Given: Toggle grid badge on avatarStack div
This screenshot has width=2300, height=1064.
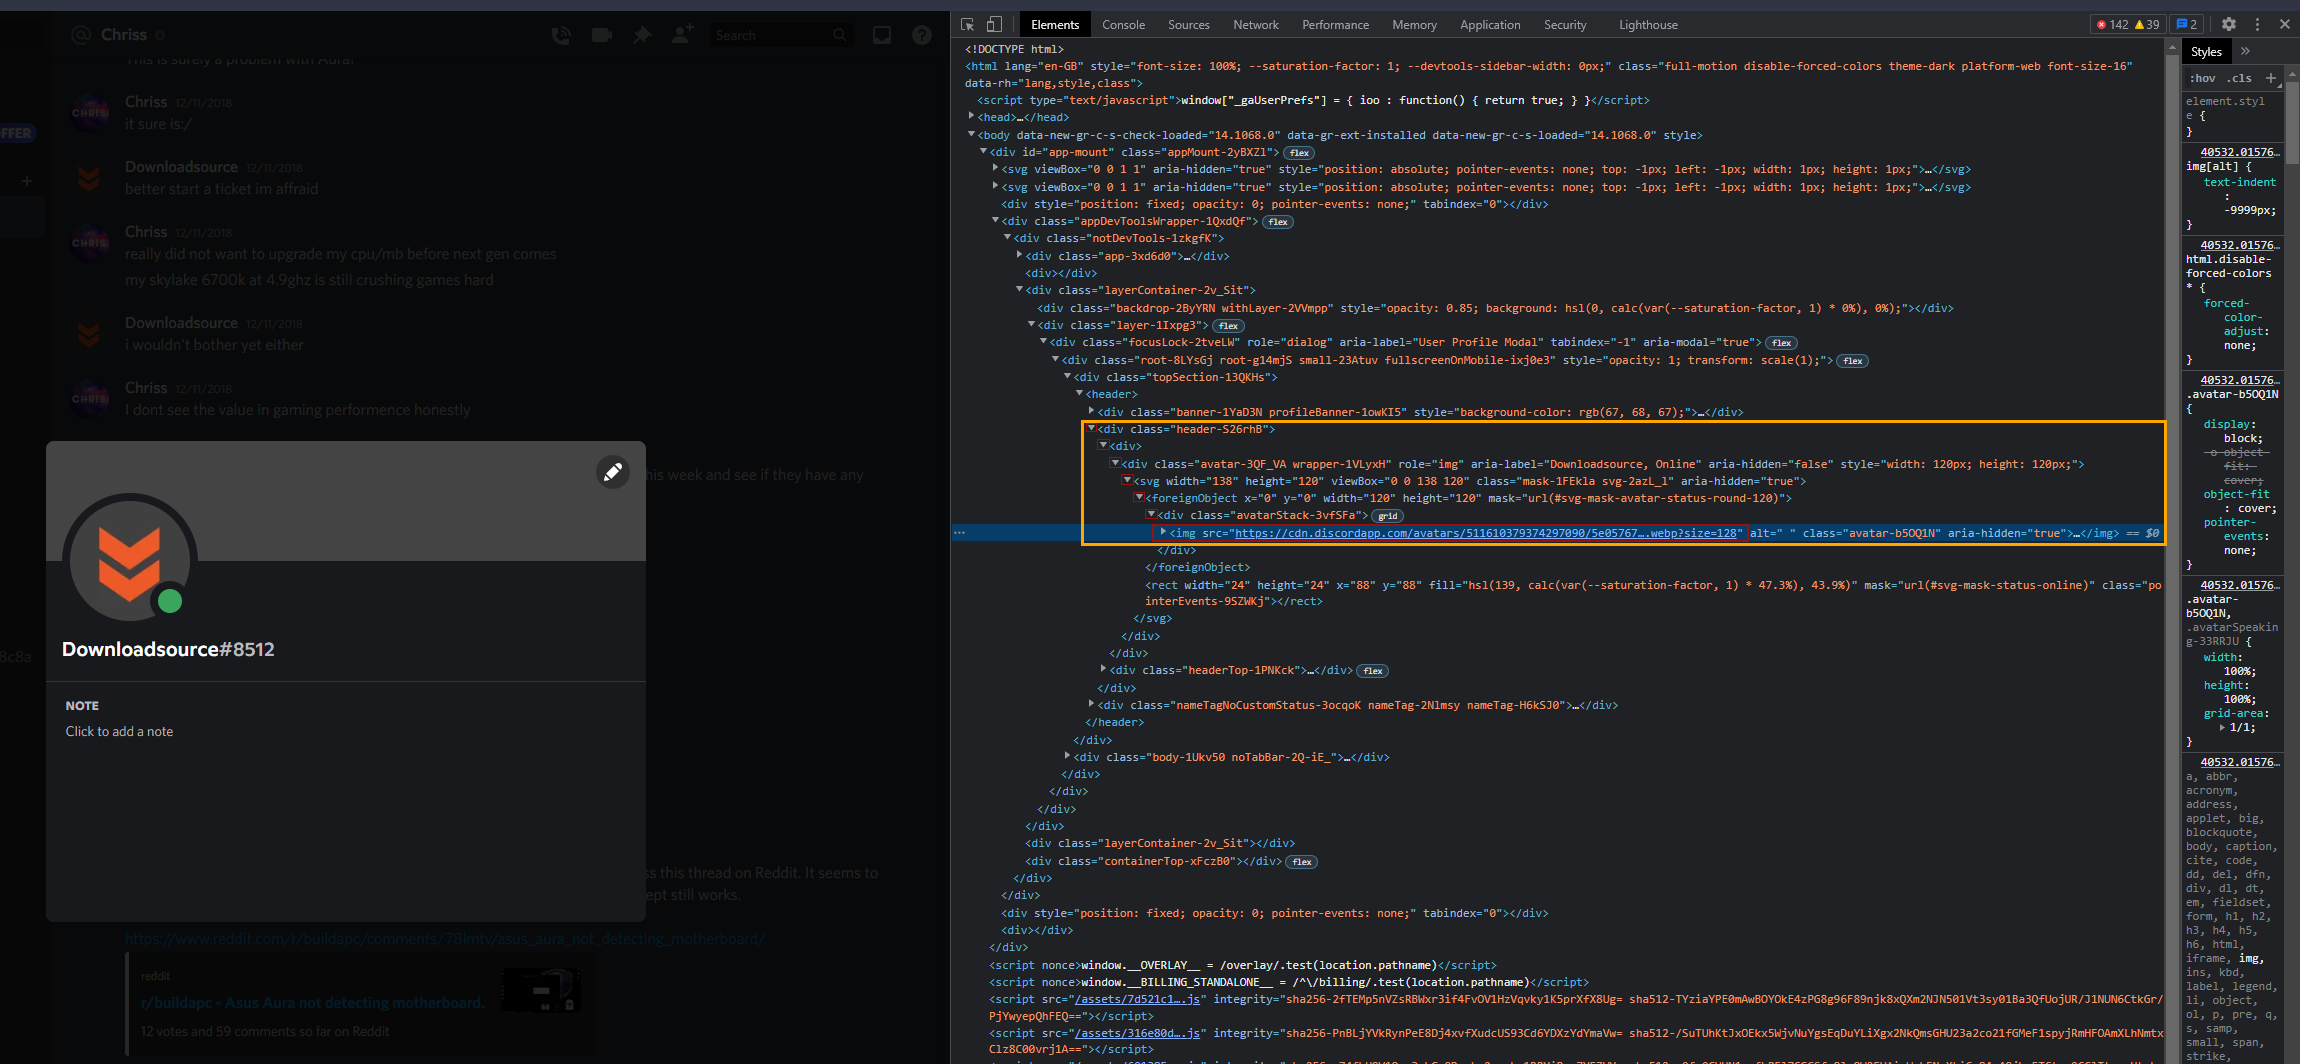Looking at the screenshot, I should pos(1388,516).
